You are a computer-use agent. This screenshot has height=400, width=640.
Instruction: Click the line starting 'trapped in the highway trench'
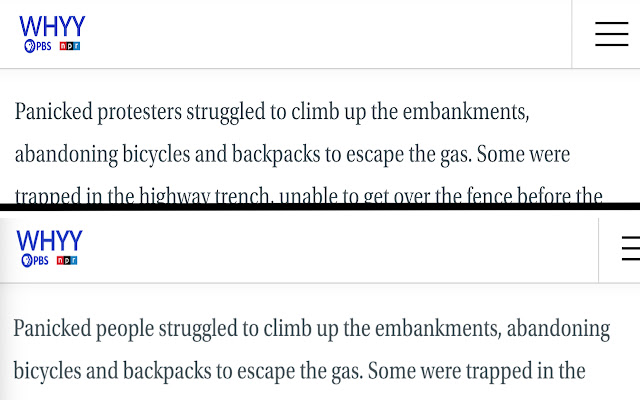coord(309,195)
